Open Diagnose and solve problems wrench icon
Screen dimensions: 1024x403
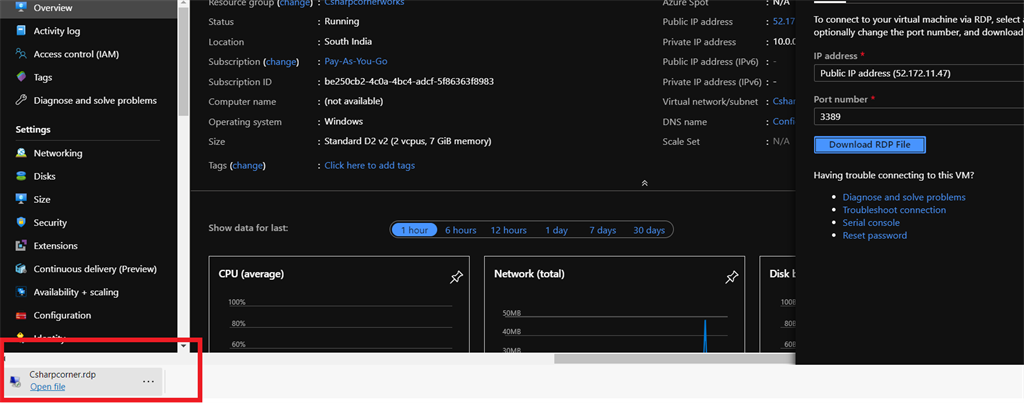(x=22, y=101)
